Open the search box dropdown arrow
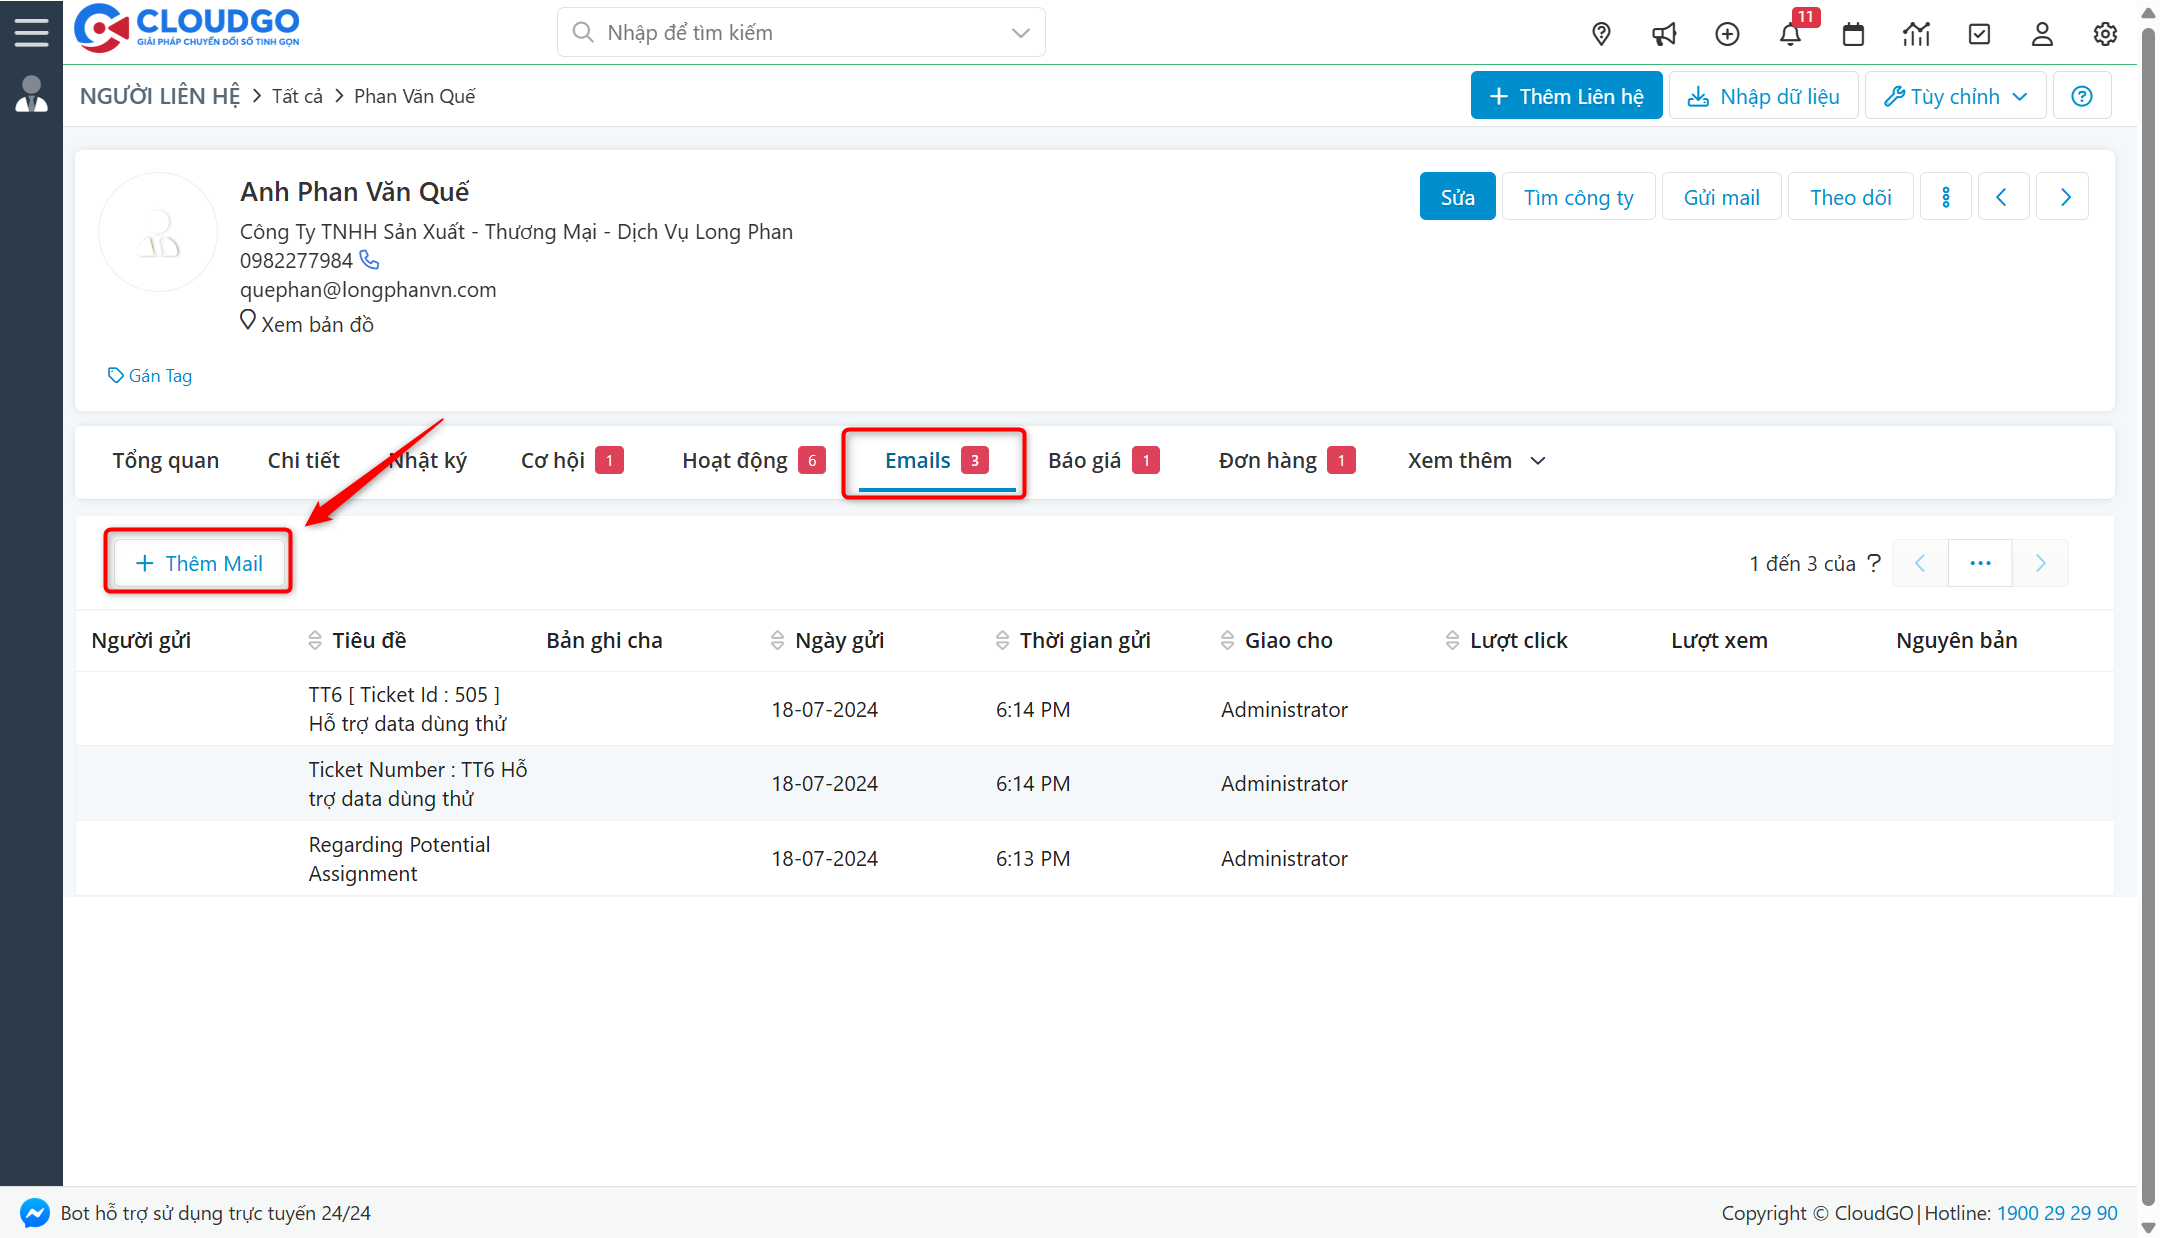This screenshot has height=1238, width=2160. pos(1020,32)
